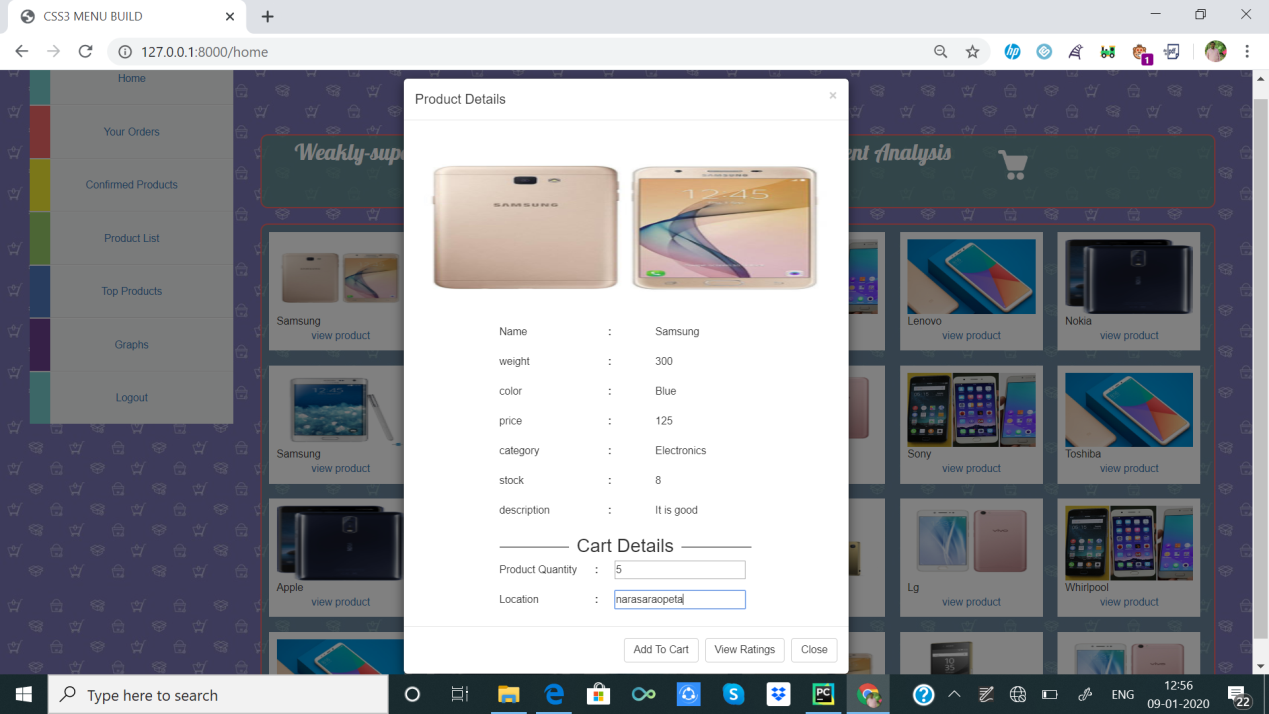Screen dimensions: 1269x714
Task: Open the notification center icon
Action: click(1239, 695)
